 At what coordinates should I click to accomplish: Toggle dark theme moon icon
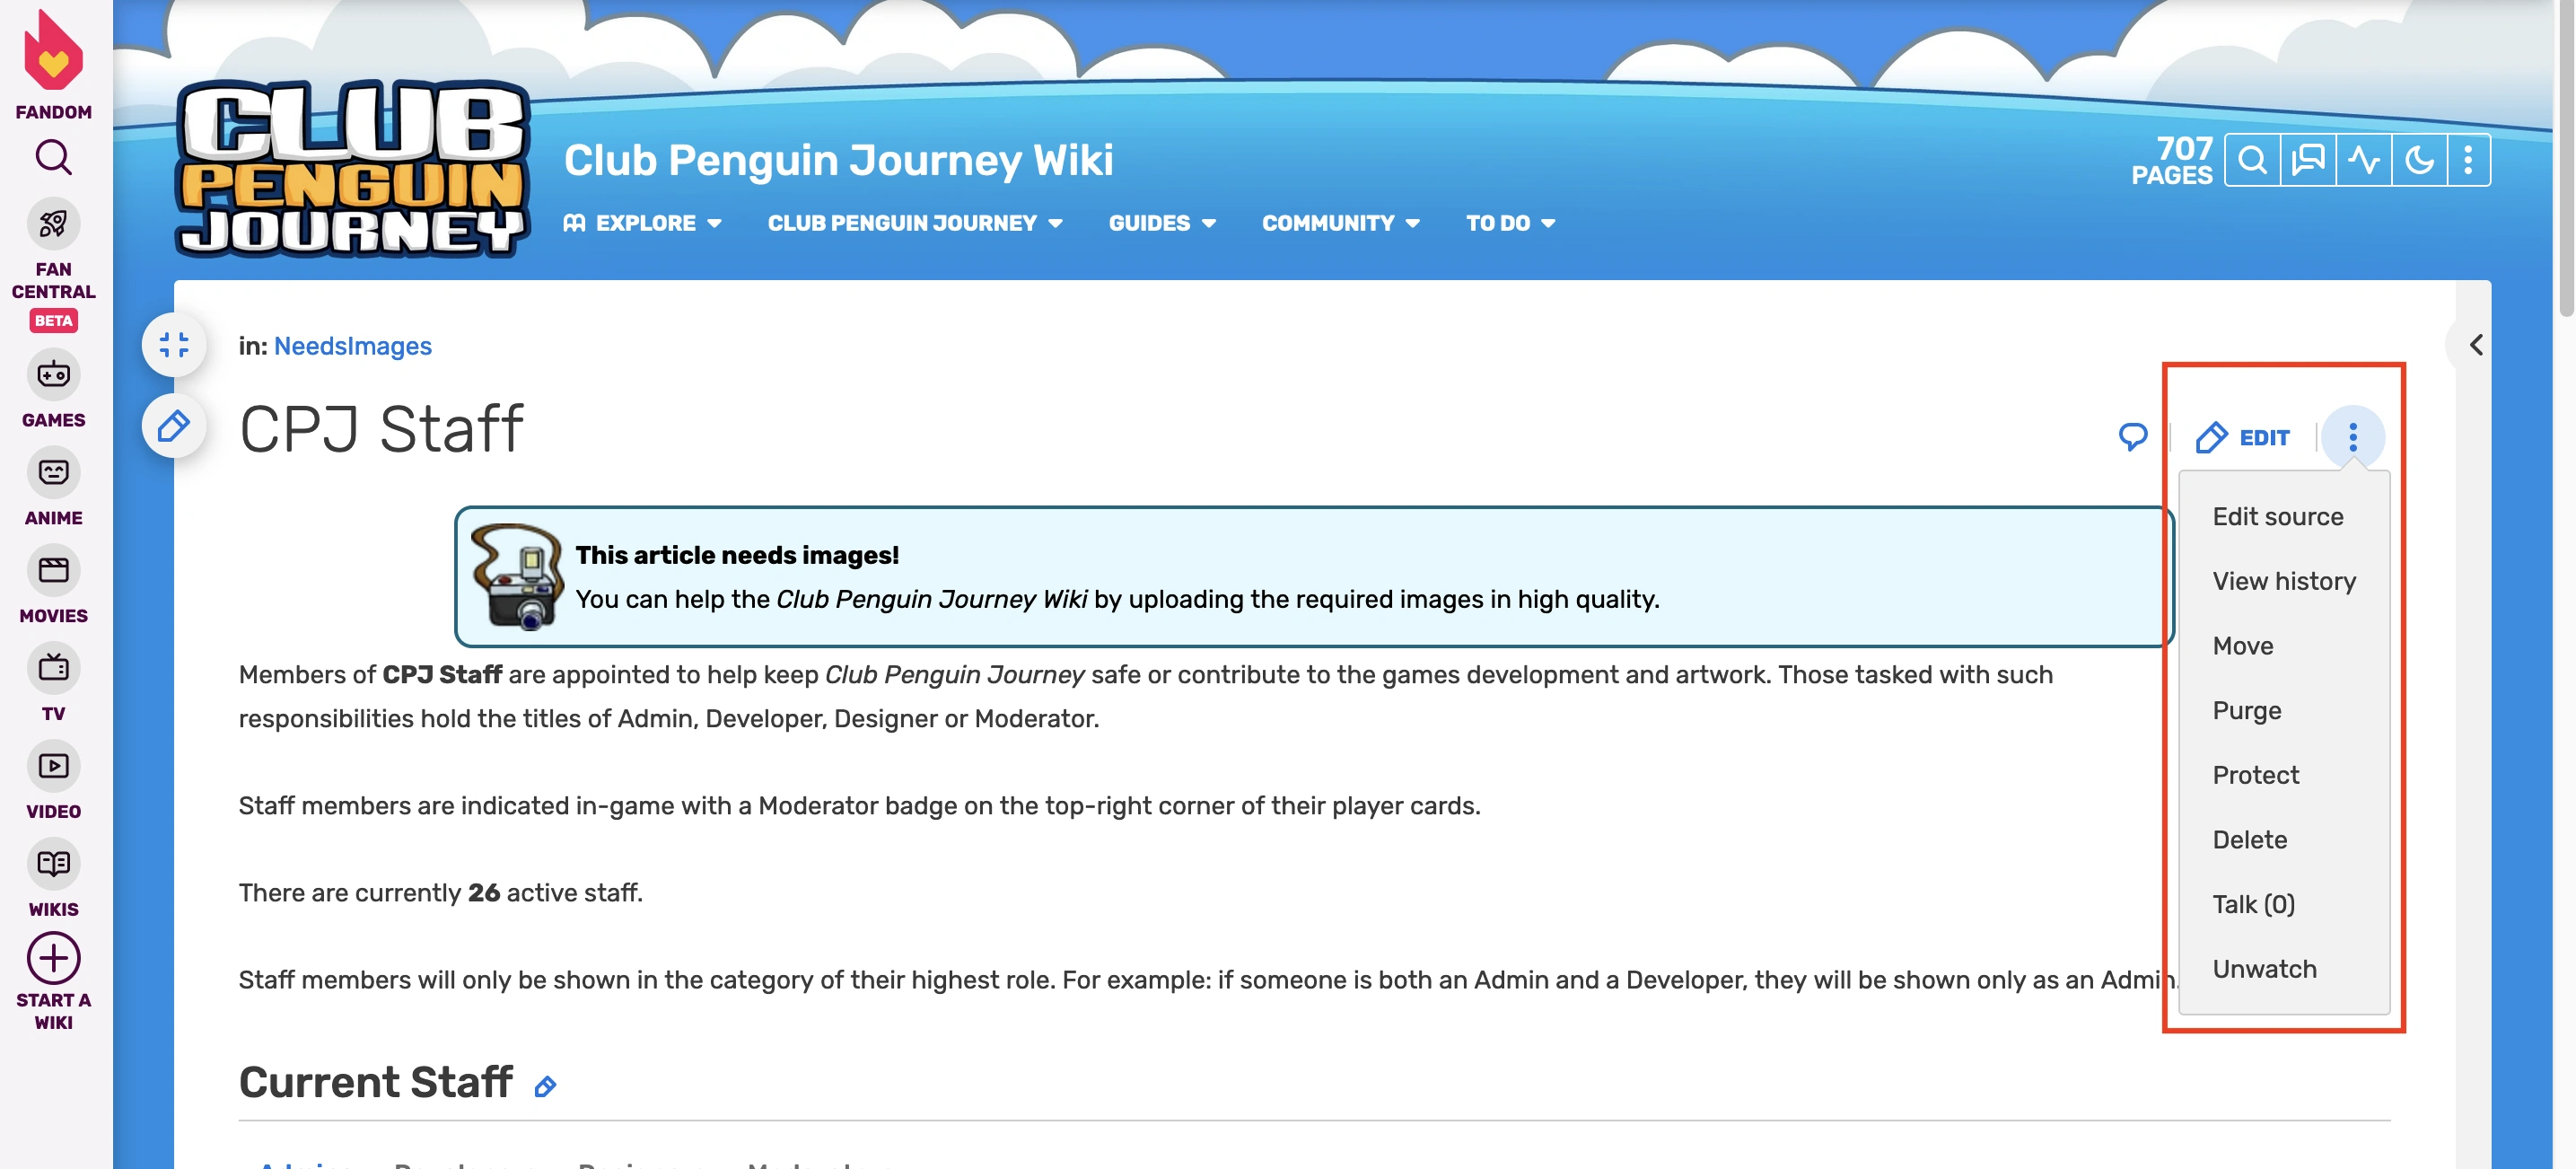coord(2419,160)
